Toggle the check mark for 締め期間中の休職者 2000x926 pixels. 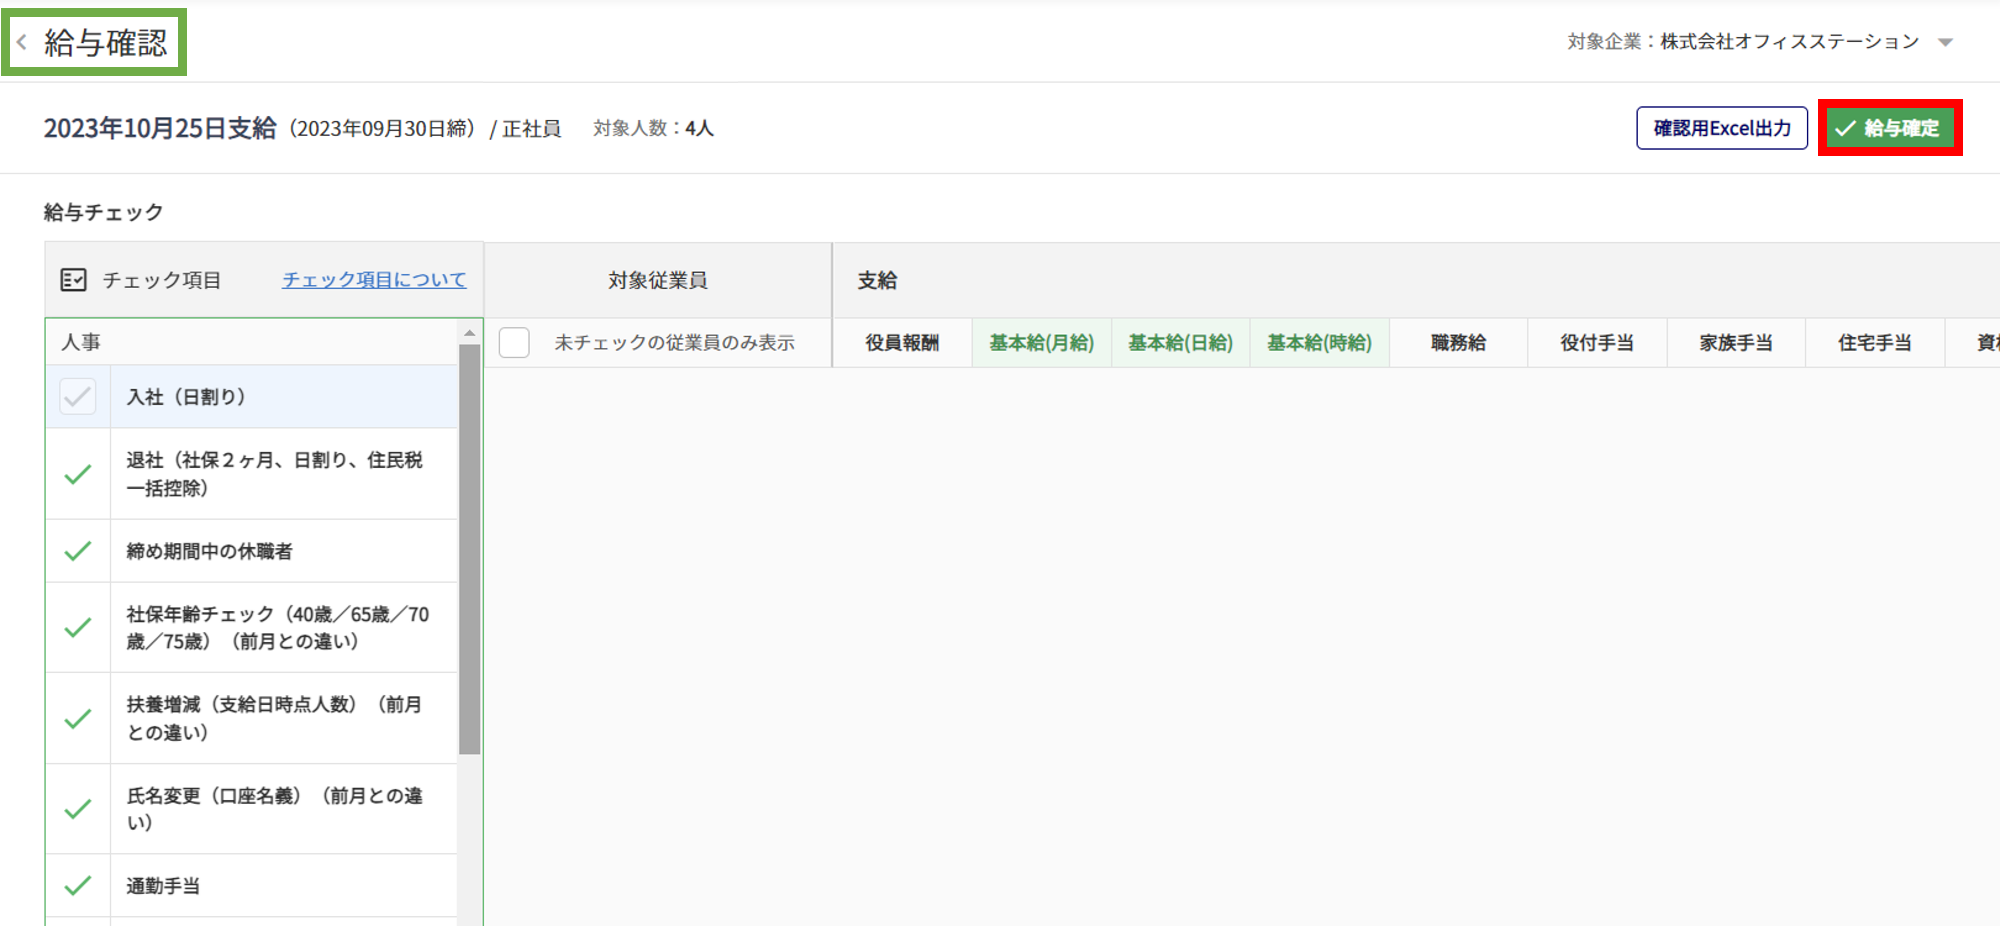(x=78, y=551)
